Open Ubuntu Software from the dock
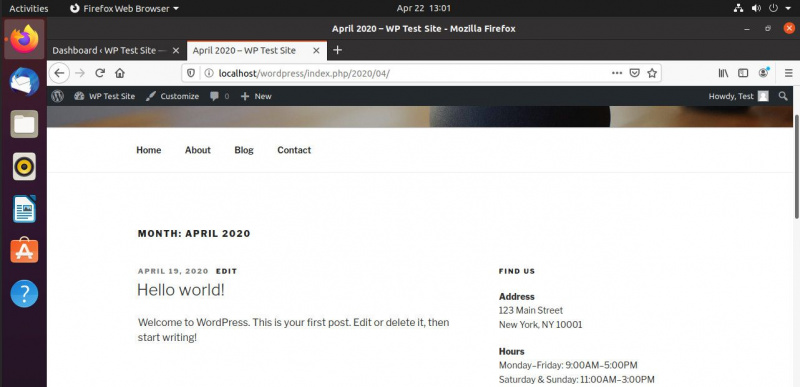 click(x=24, y=250)
